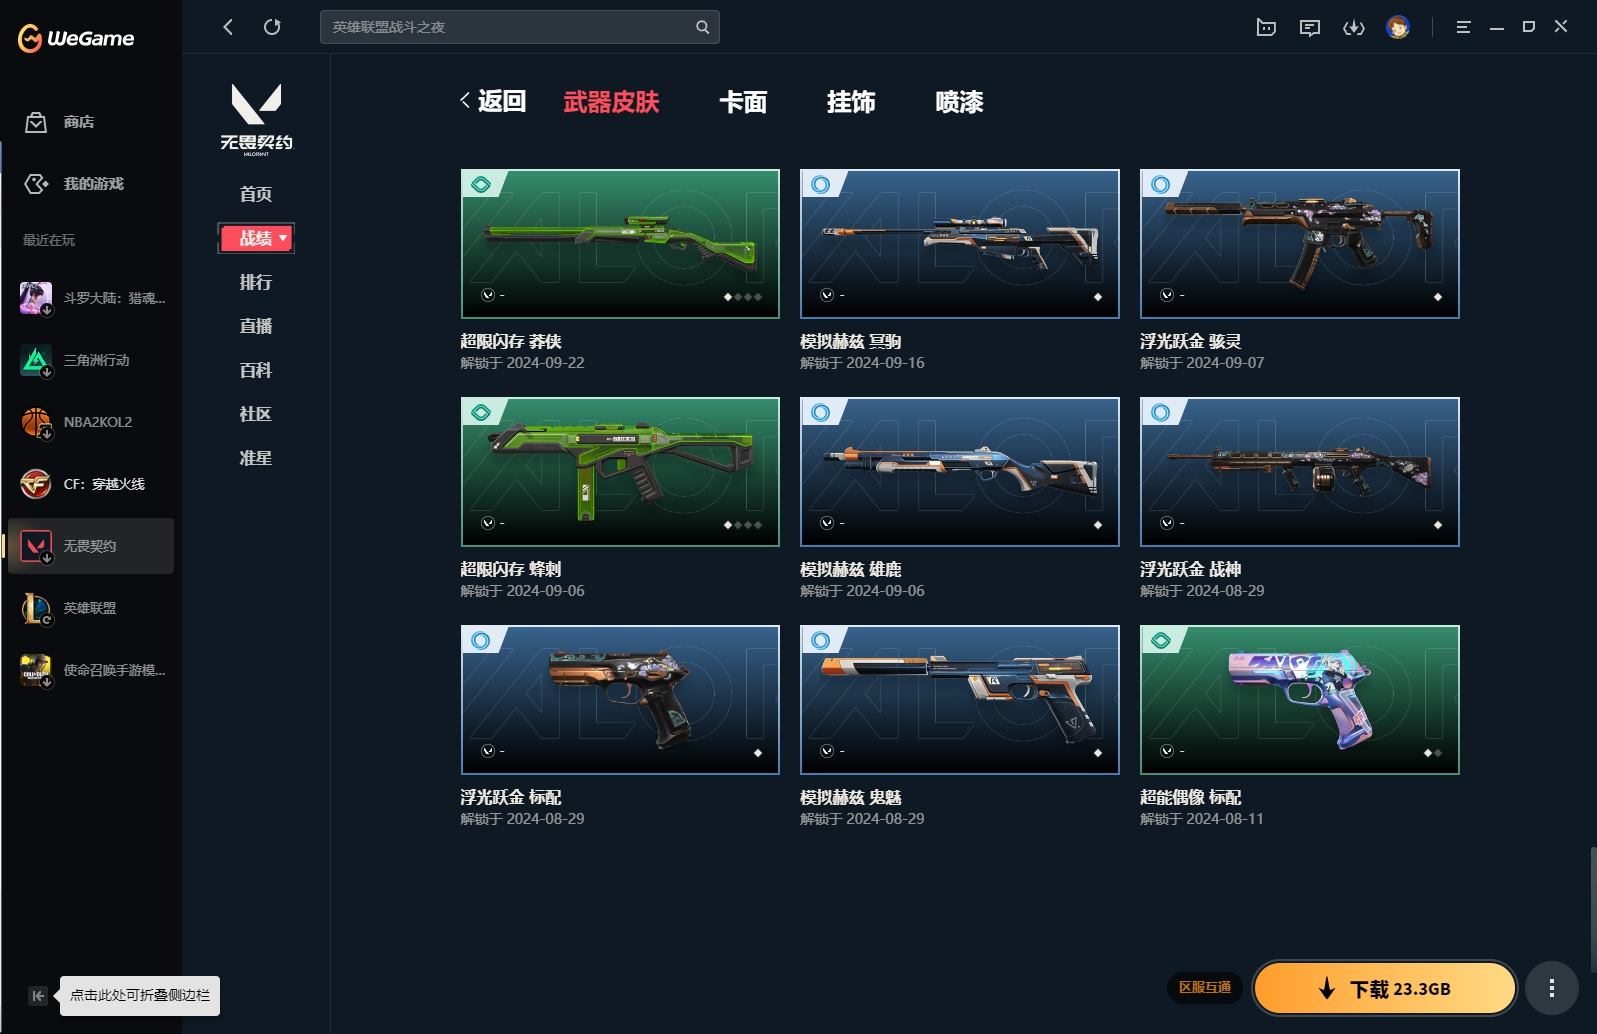Viewport: 1597px width, 1034px height.
Task: Click the 超限闪存 莽侠 title text
Action: click(x=511, y=341)
